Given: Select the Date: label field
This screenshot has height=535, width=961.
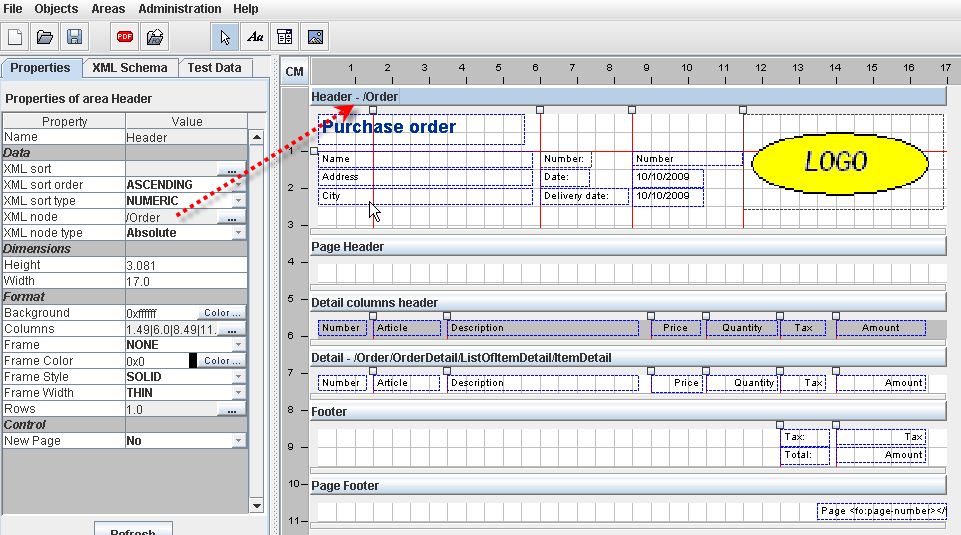Looking at the screenshot, I should click(x=565, y=177).
